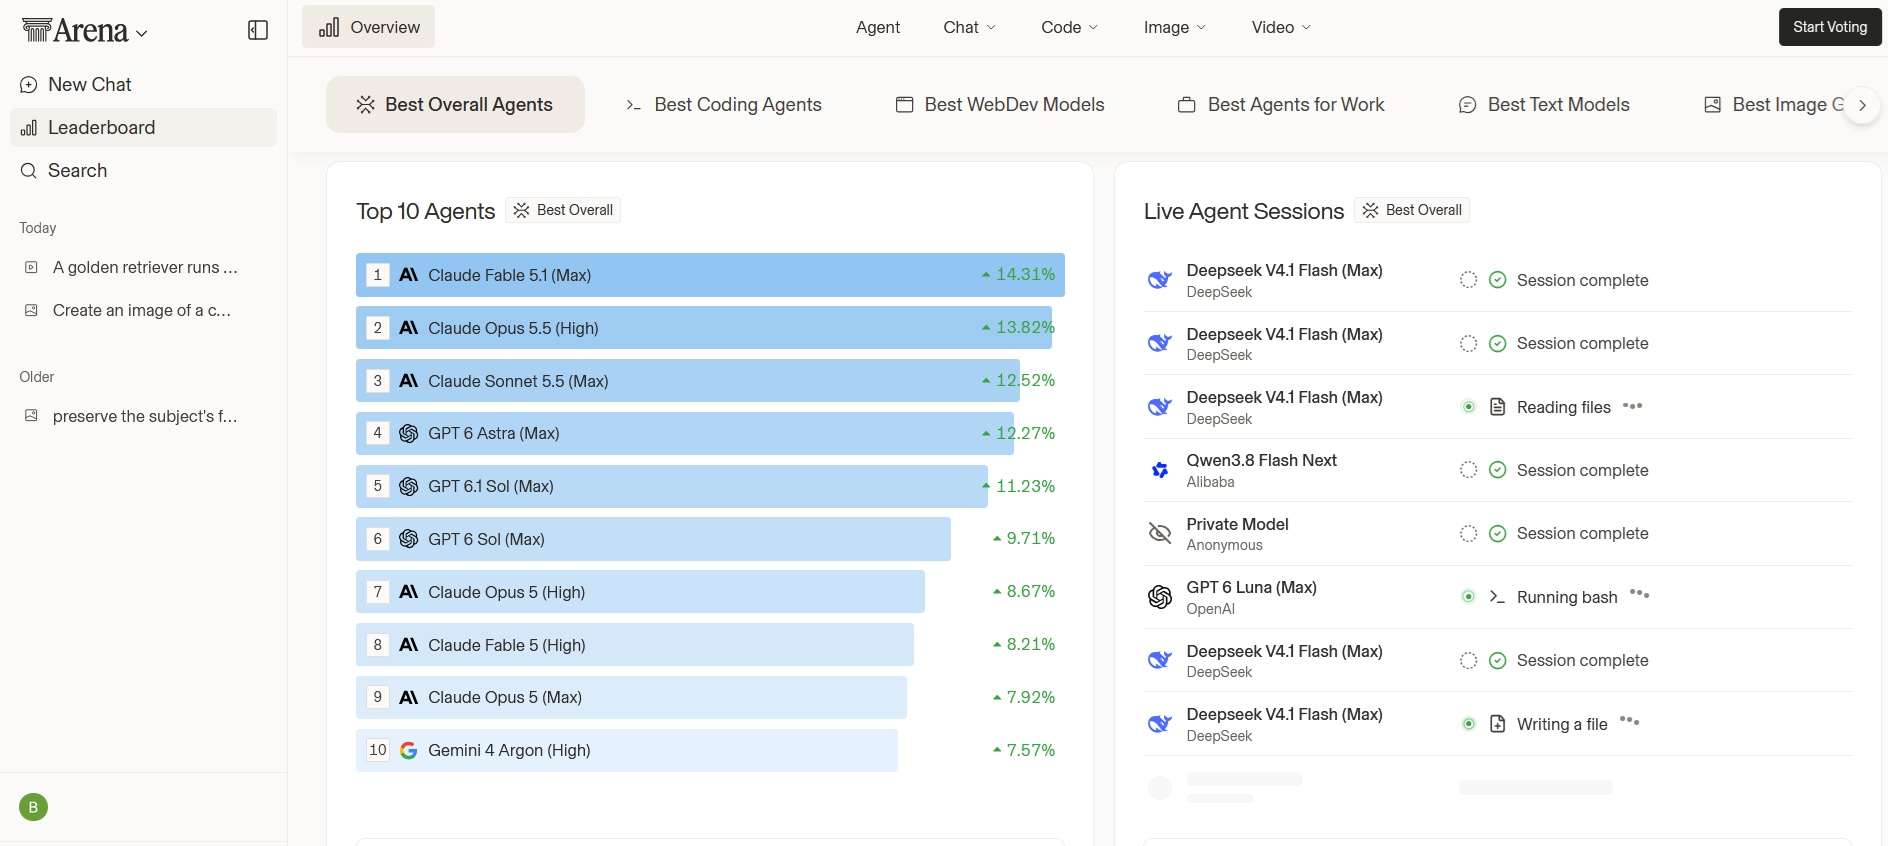Image resolution: width=1888 pixels, height=846 pixels.
Task: Open chat 'preserve the subject's f...'
Action: (x=145, y=416)
